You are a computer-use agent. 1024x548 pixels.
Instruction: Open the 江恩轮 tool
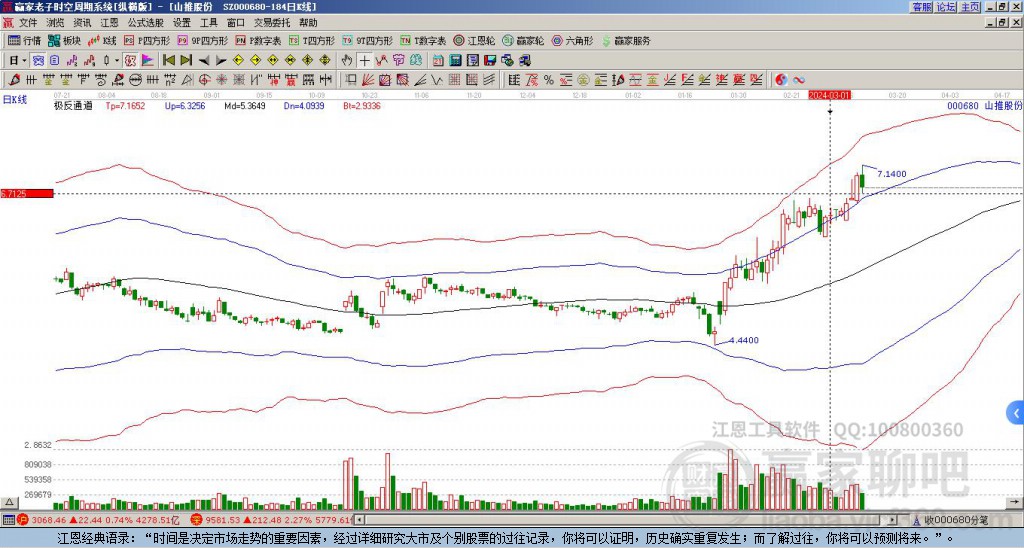click(475, 40)
